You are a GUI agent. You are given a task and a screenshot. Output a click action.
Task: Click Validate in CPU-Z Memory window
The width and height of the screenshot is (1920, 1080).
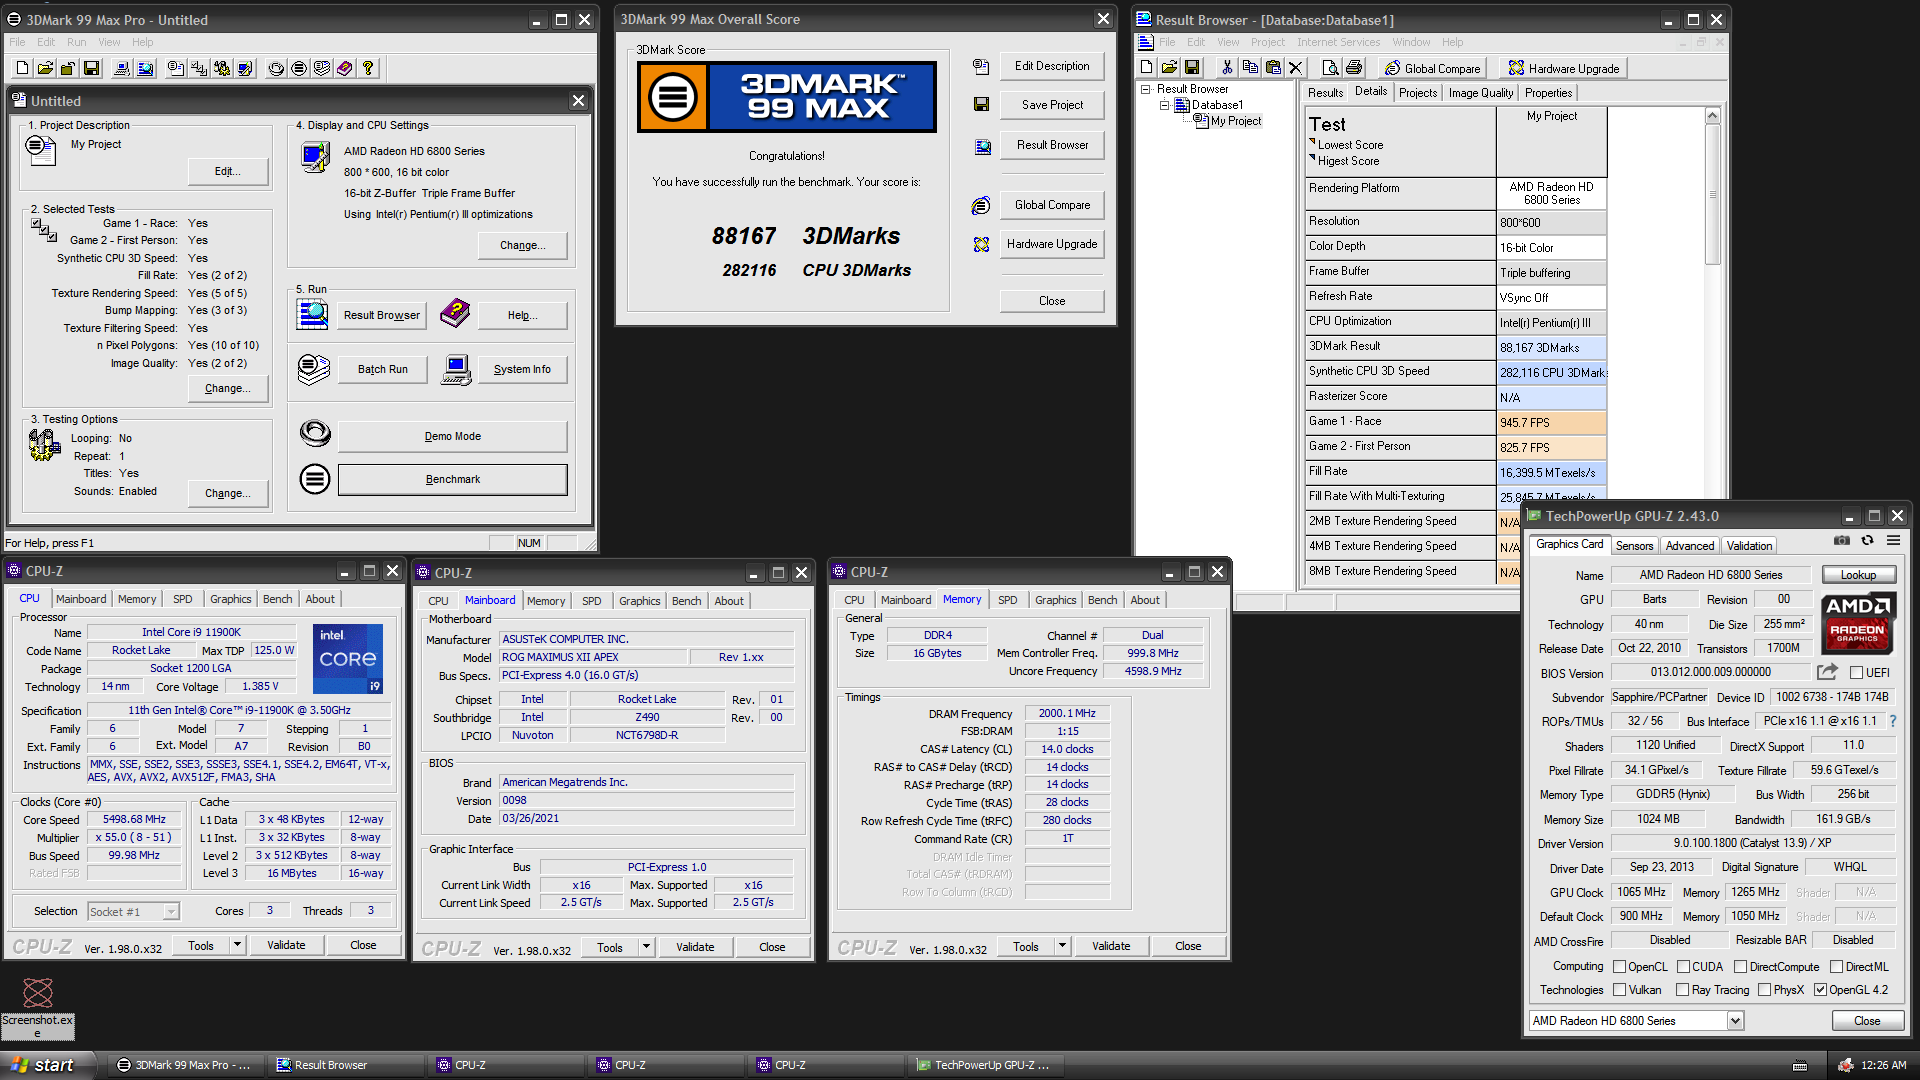pos(1111,946)
